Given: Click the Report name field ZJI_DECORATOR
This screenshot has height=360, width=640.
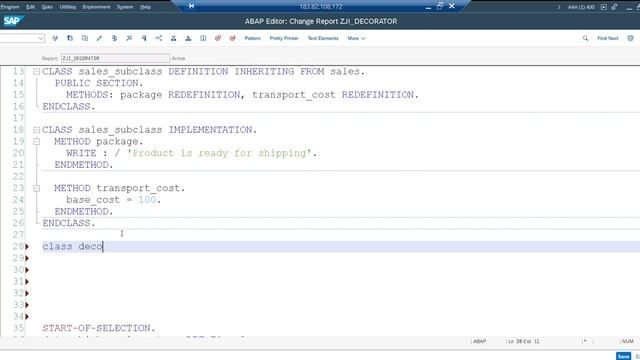Looking at the screenshot, I should (x=116, y=58).
